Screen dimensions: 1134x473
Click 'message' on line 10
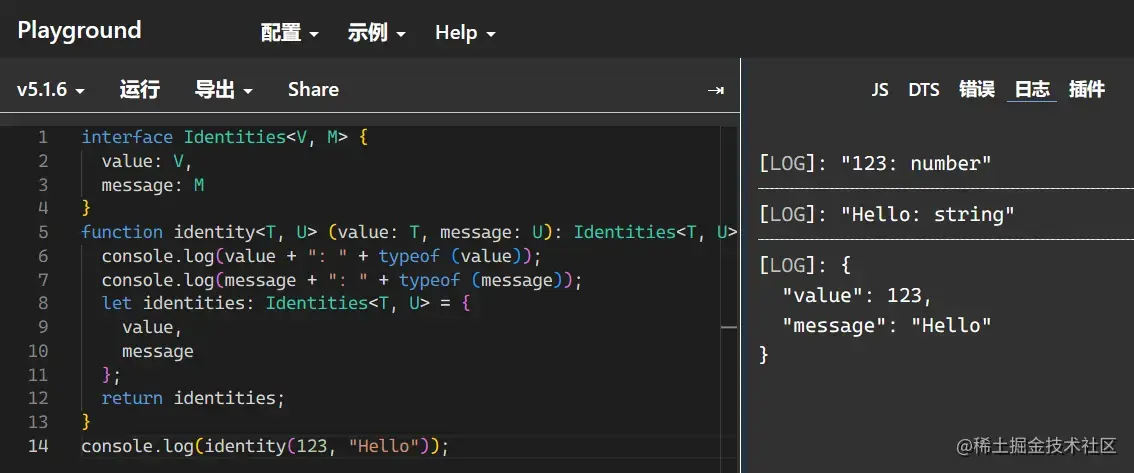point(158,351)
